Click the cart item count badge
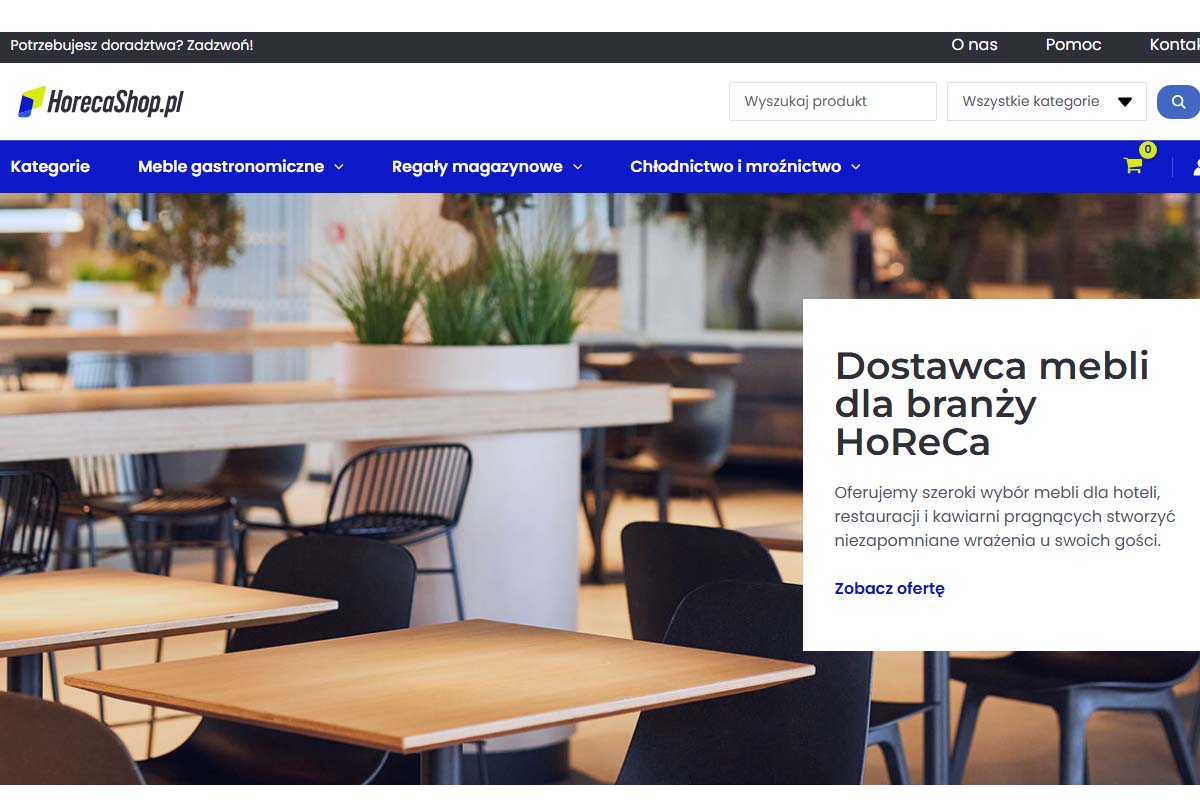 1148,150
